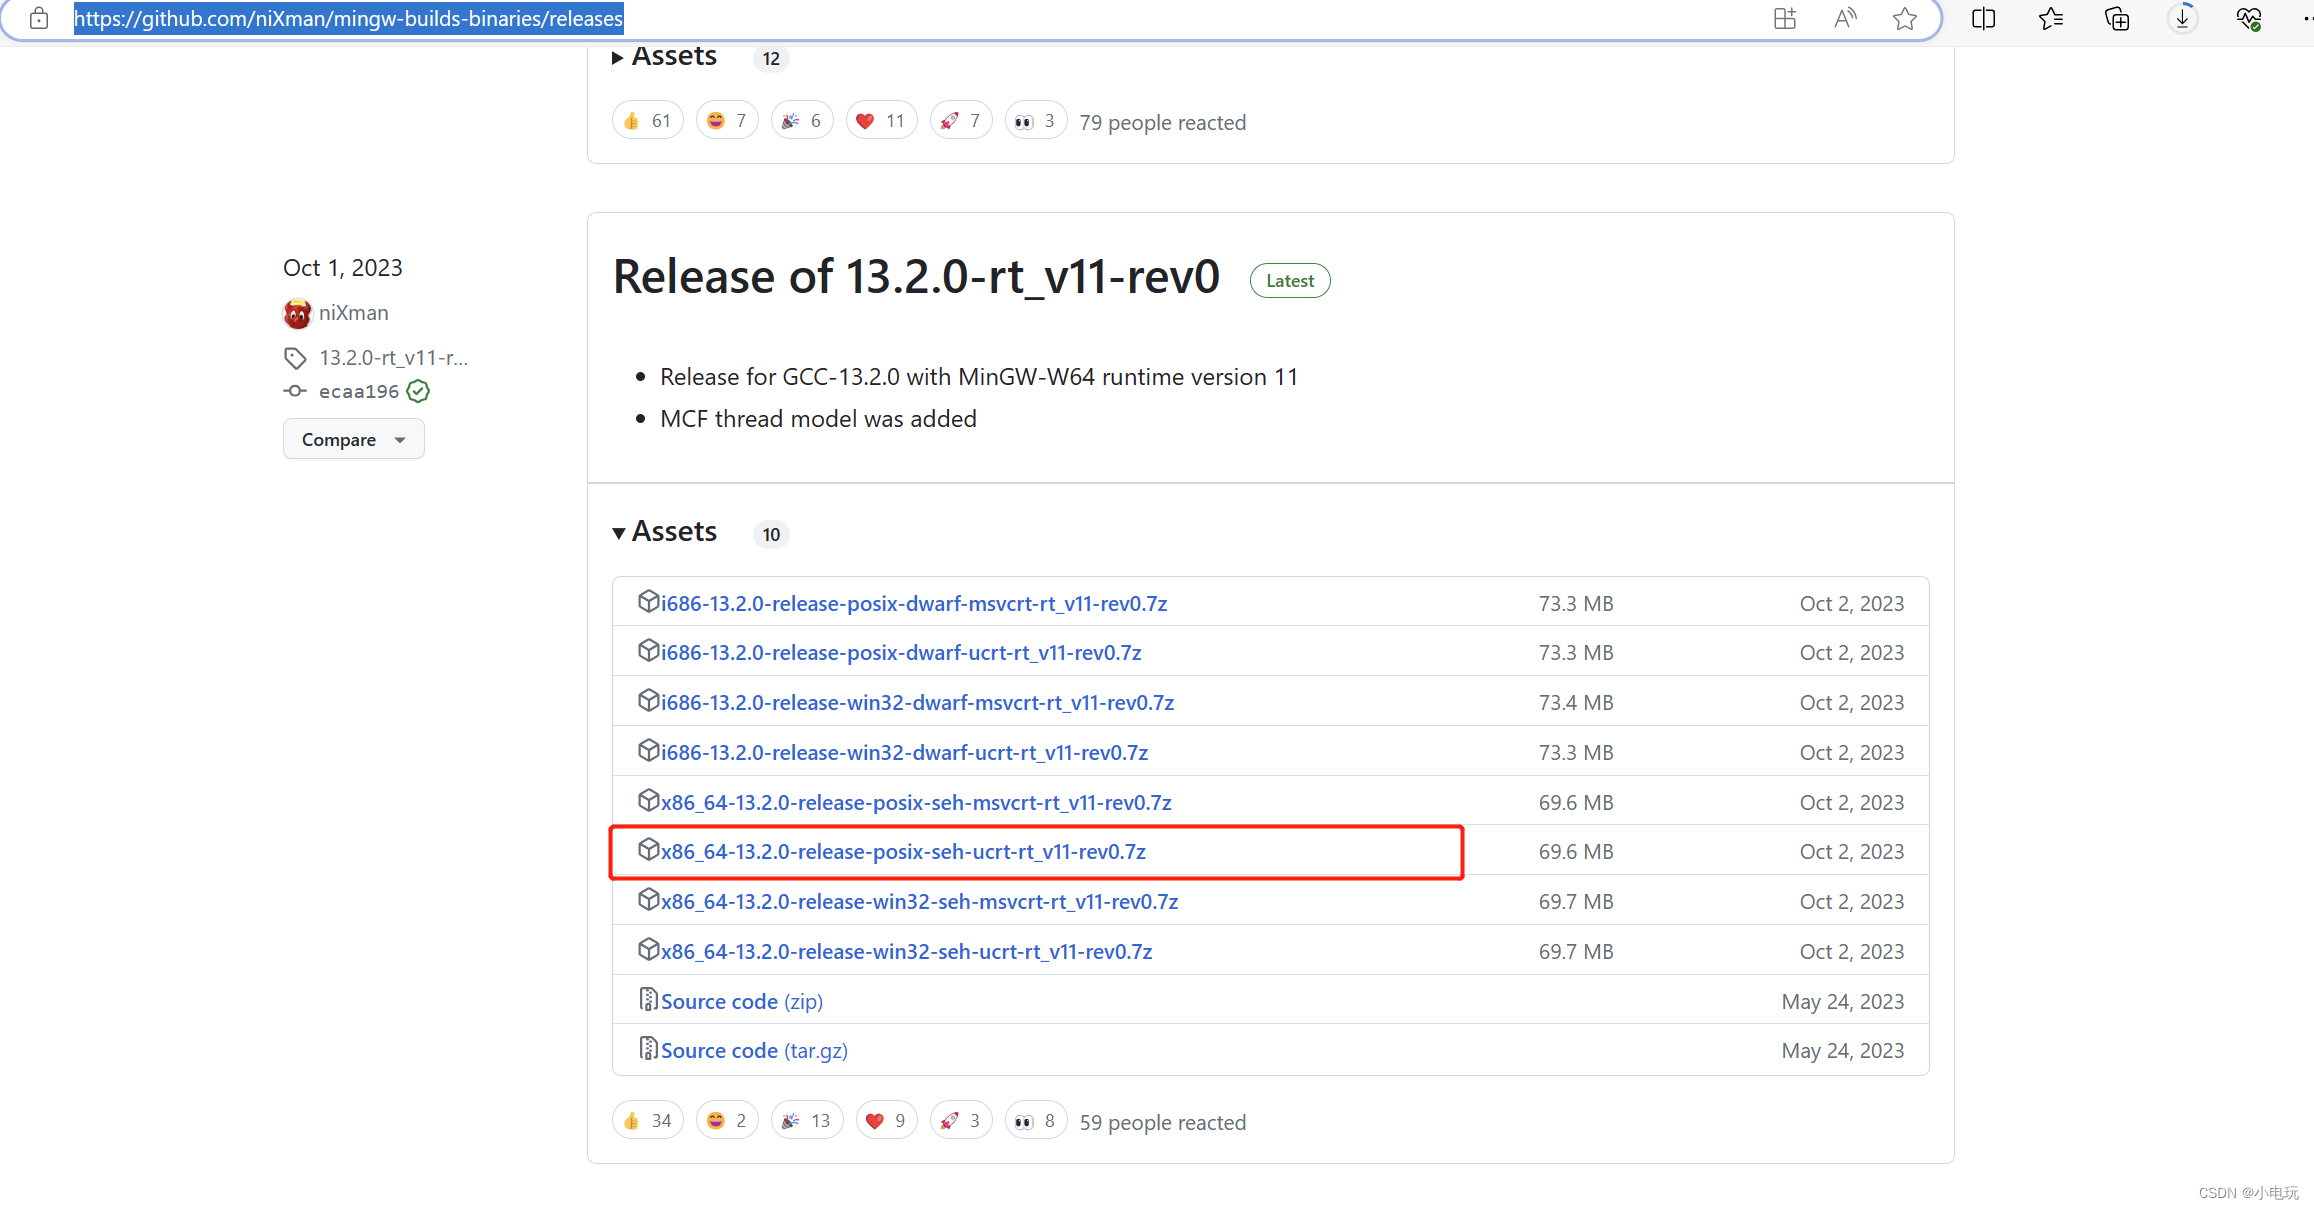The width and height of the screenshot is (2314, 1209).
Task: Toggle eyes reaction with 3
Action: pyautogui.click(x=1036, y=121)
